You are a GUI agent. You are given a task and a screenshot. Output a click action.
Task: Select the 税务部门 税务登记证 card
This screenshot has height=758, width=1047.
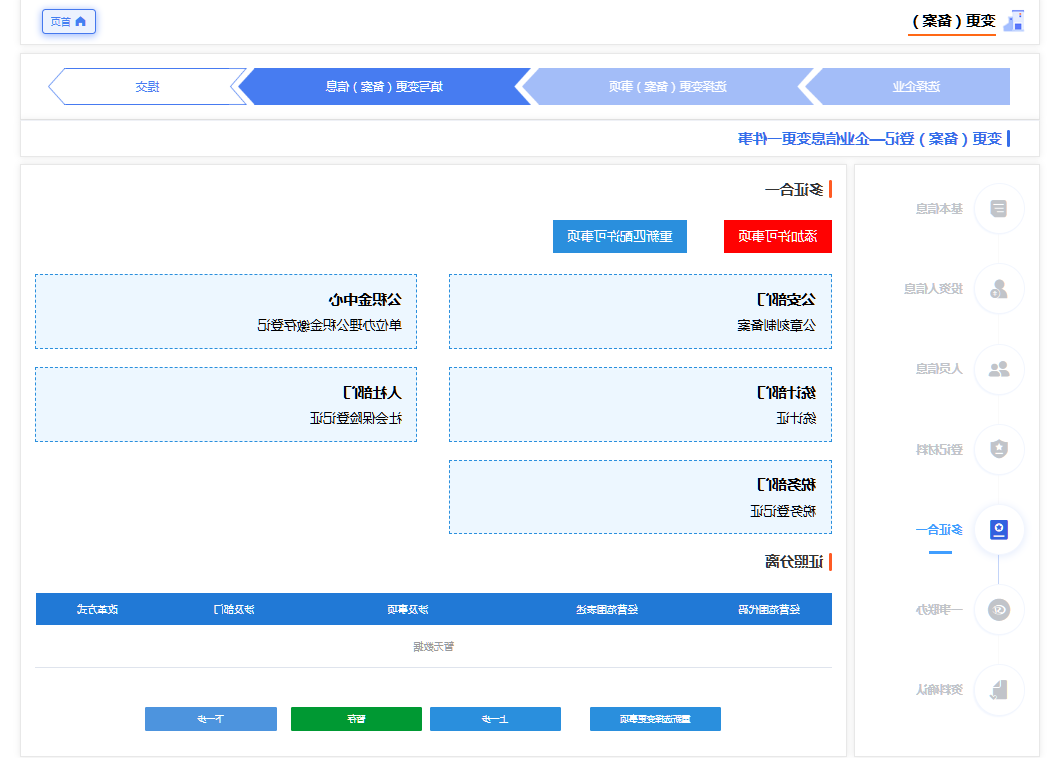pyautogui.click(x=640, y=497)
